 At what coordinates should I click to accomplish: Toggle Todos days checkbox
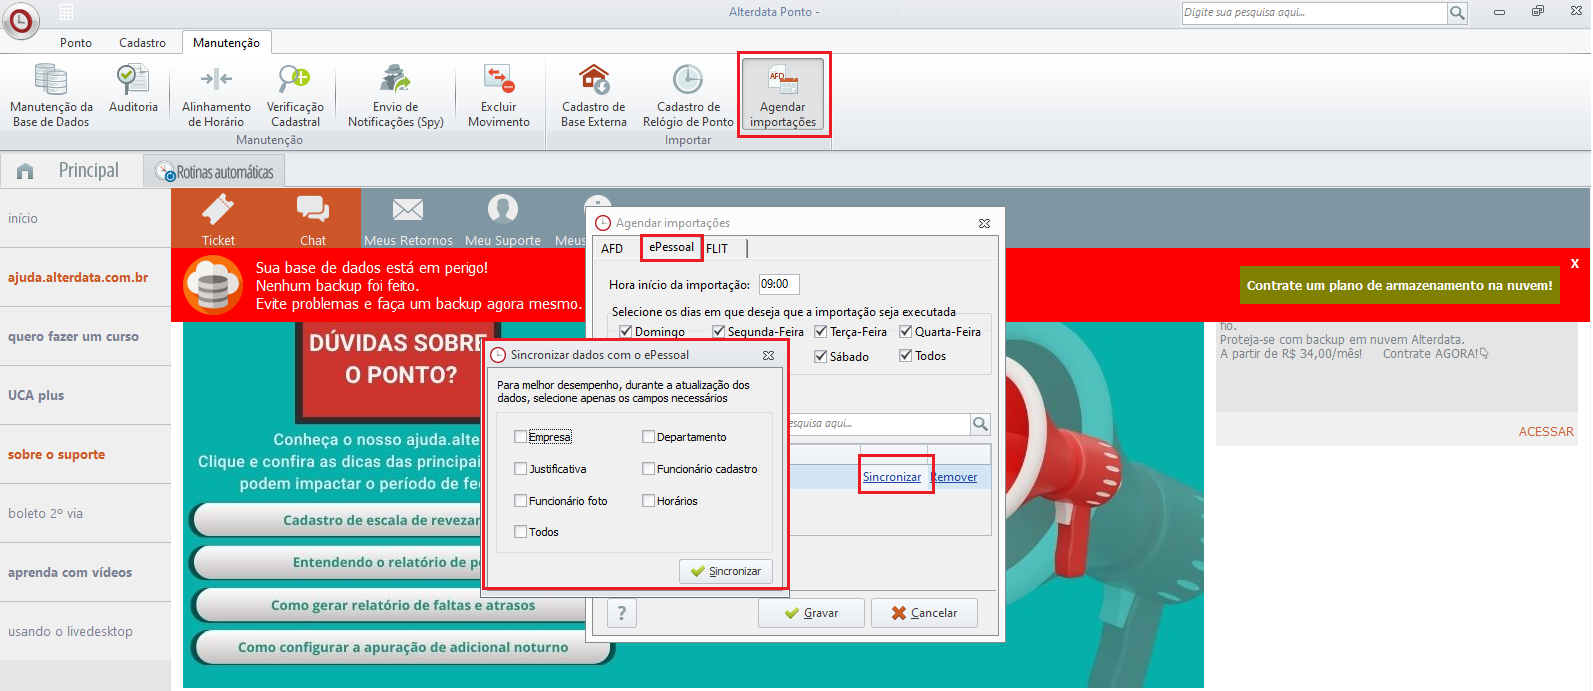coord(905,356)
